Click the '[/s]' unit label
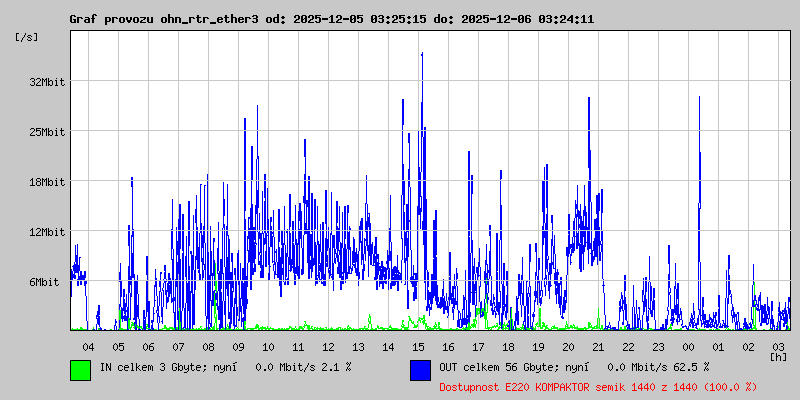This screenshot has height=400, width=800. pos(27,37)
